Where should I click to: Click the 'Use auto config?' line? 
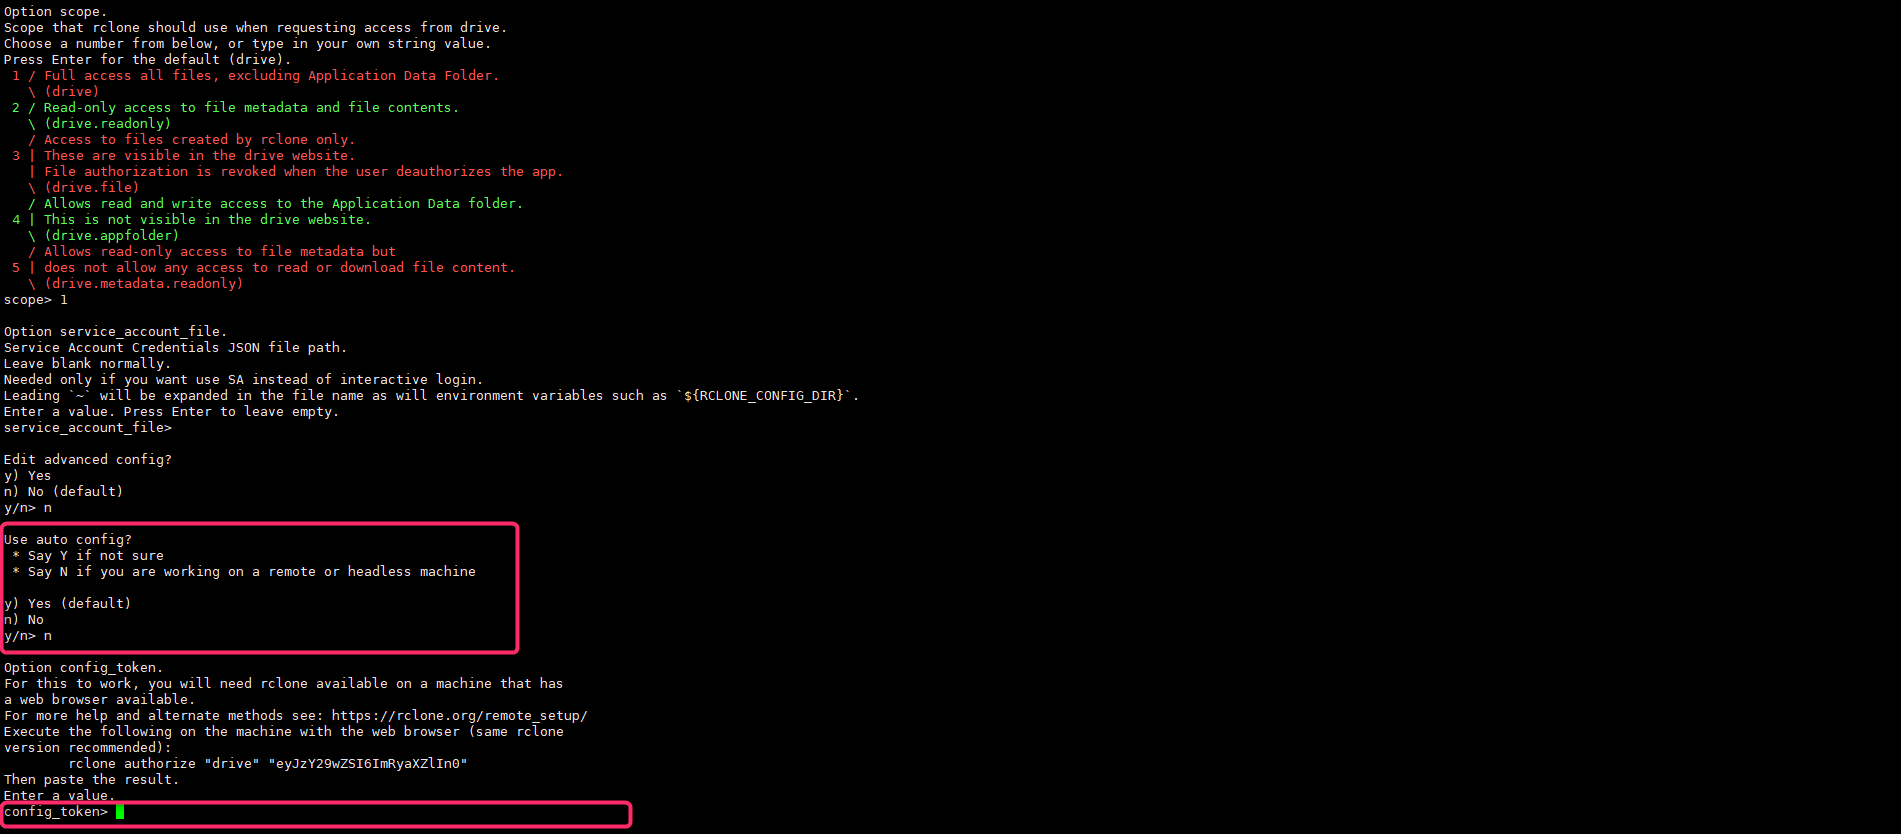(x=68, y=540)
